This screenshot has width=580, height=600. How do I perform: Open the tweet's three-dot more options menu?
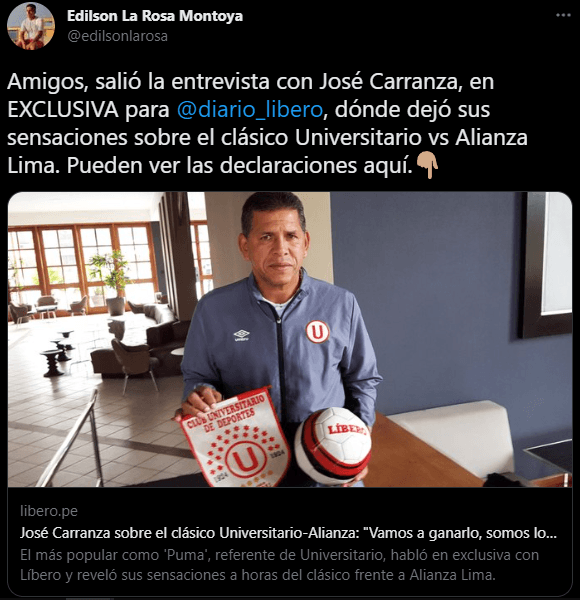point(563,15)
